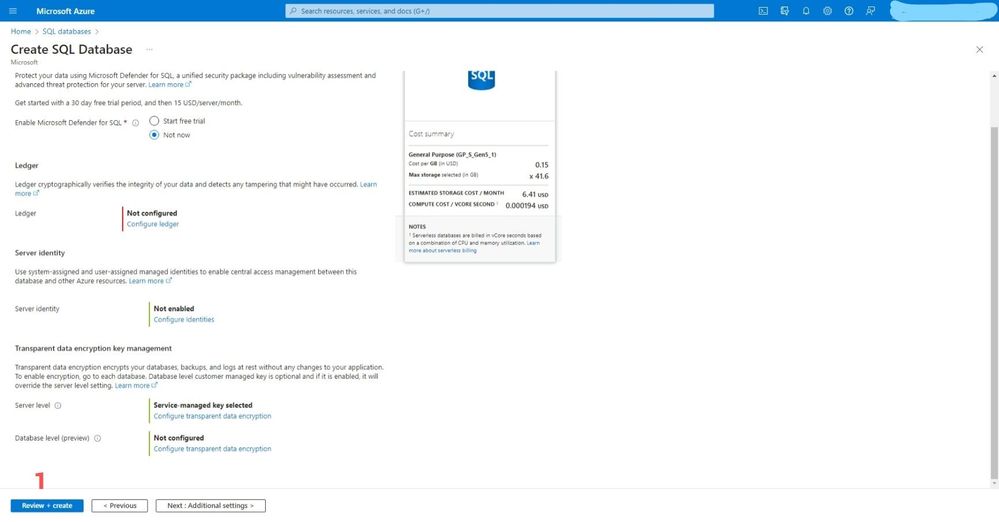Click the 0.000194 USD compute cost value
This screenshot has height=522, width=999.
tap(527, 206)
